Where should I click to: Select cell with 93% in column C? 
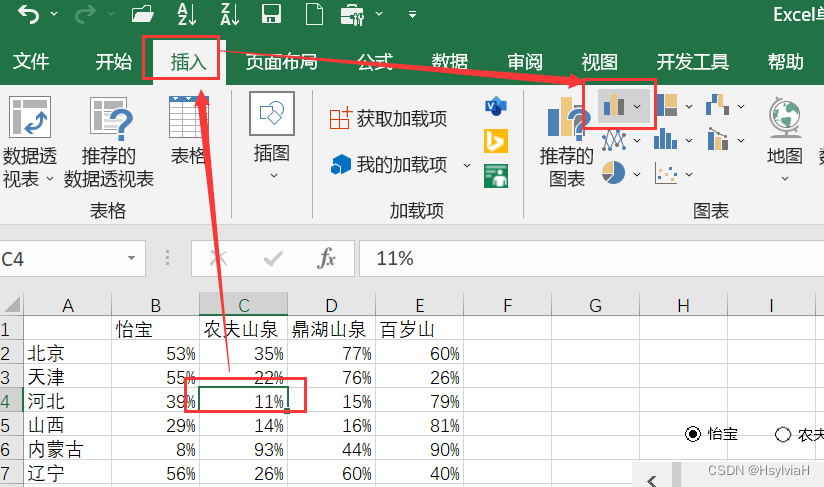pos(243,449)
